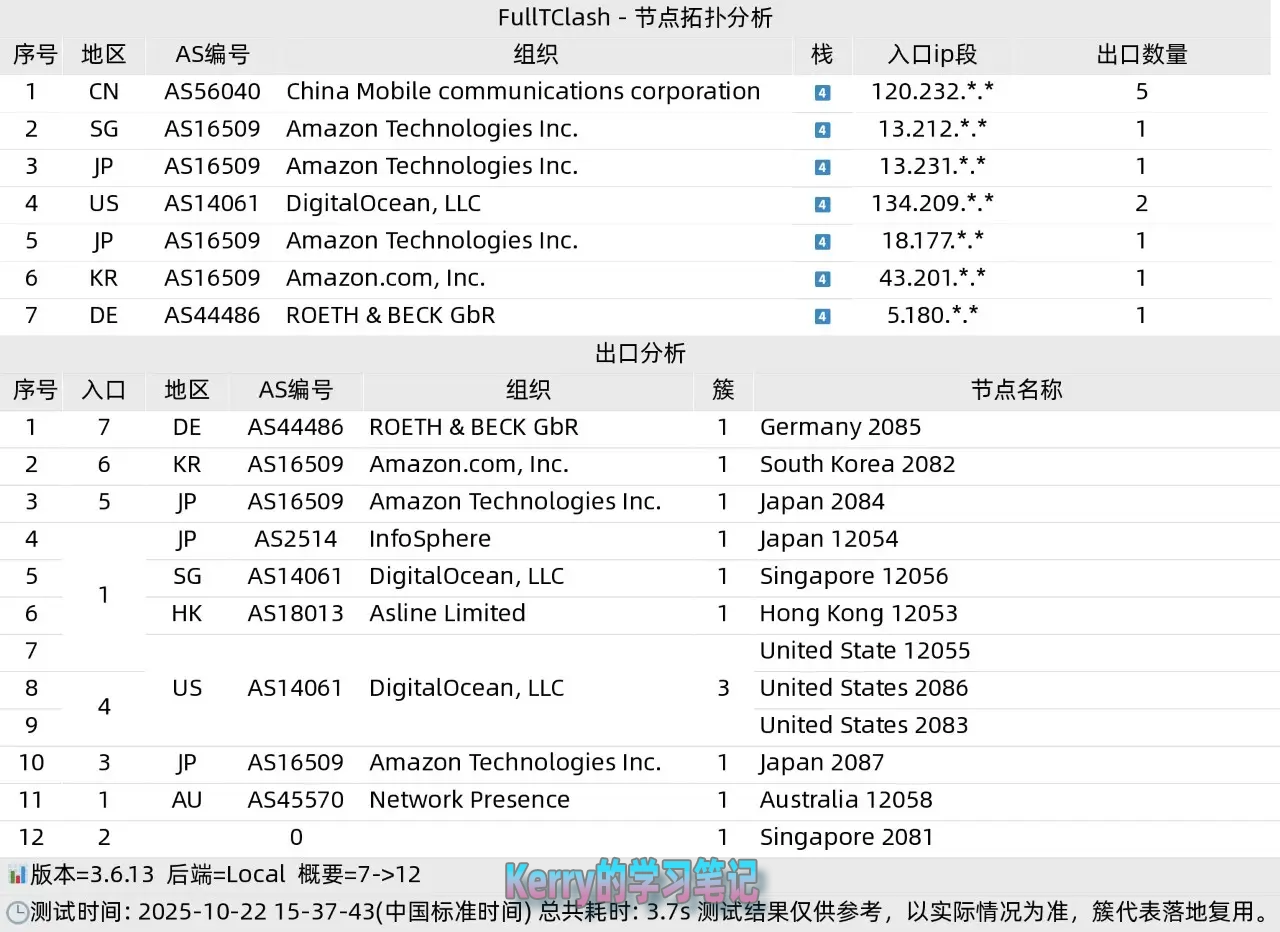Select the Germany 2085 node name
This screenshot has width=1280, height=932.
coord(840,428)
